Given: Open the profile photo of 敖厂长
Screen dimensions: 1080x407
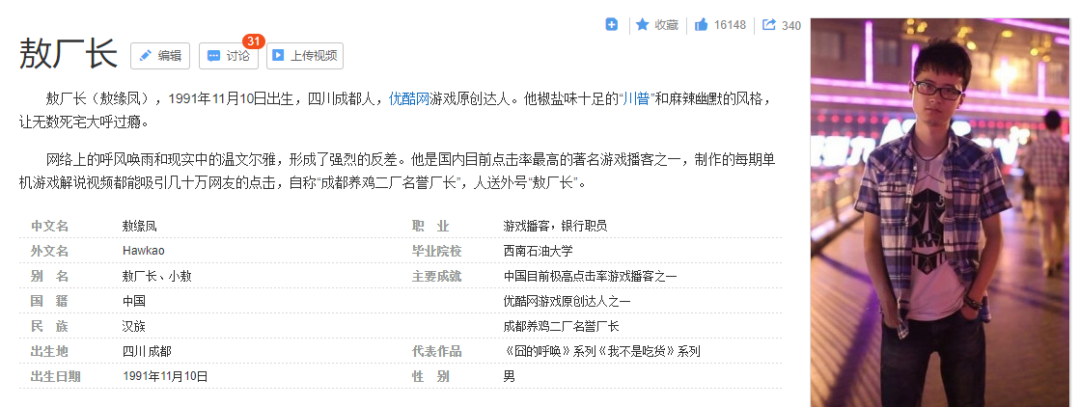Looking at the screenshot, I should [x=939, y=212].
